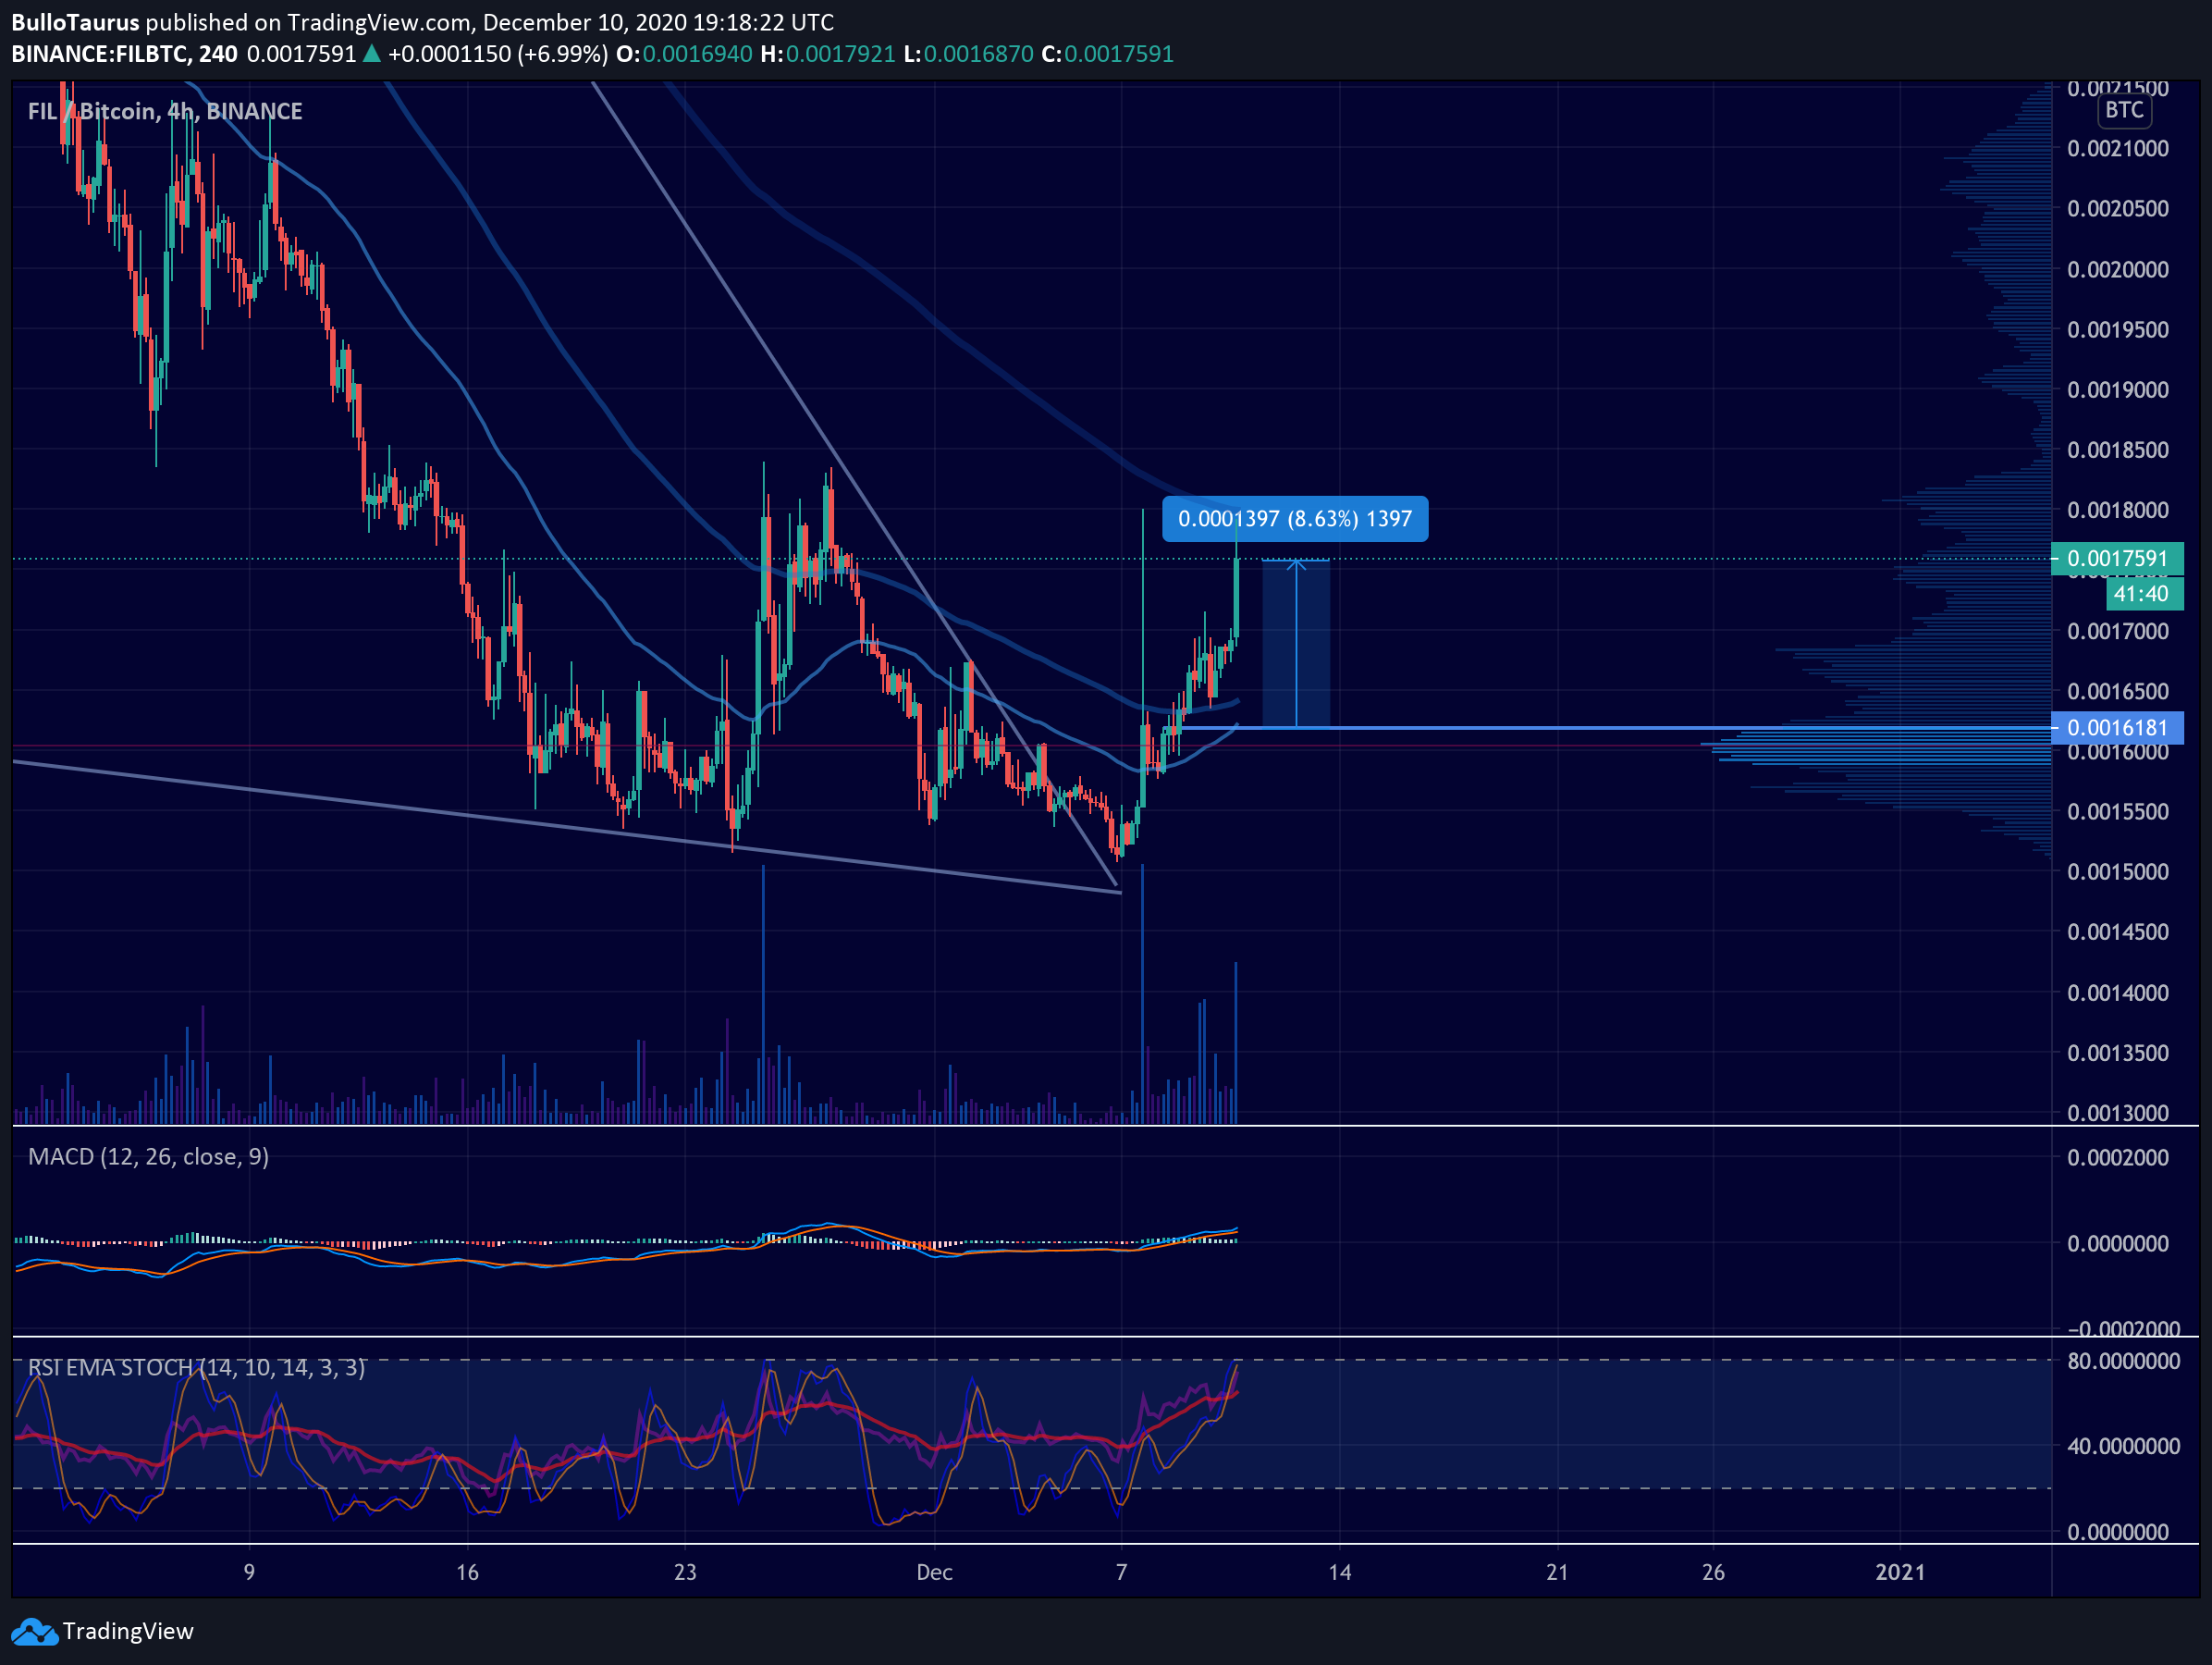The width and height of the screenshot is (2212, 1665).
Task: Click the 80.0000000 RSI axis label
Action: pos(2123,1362)
